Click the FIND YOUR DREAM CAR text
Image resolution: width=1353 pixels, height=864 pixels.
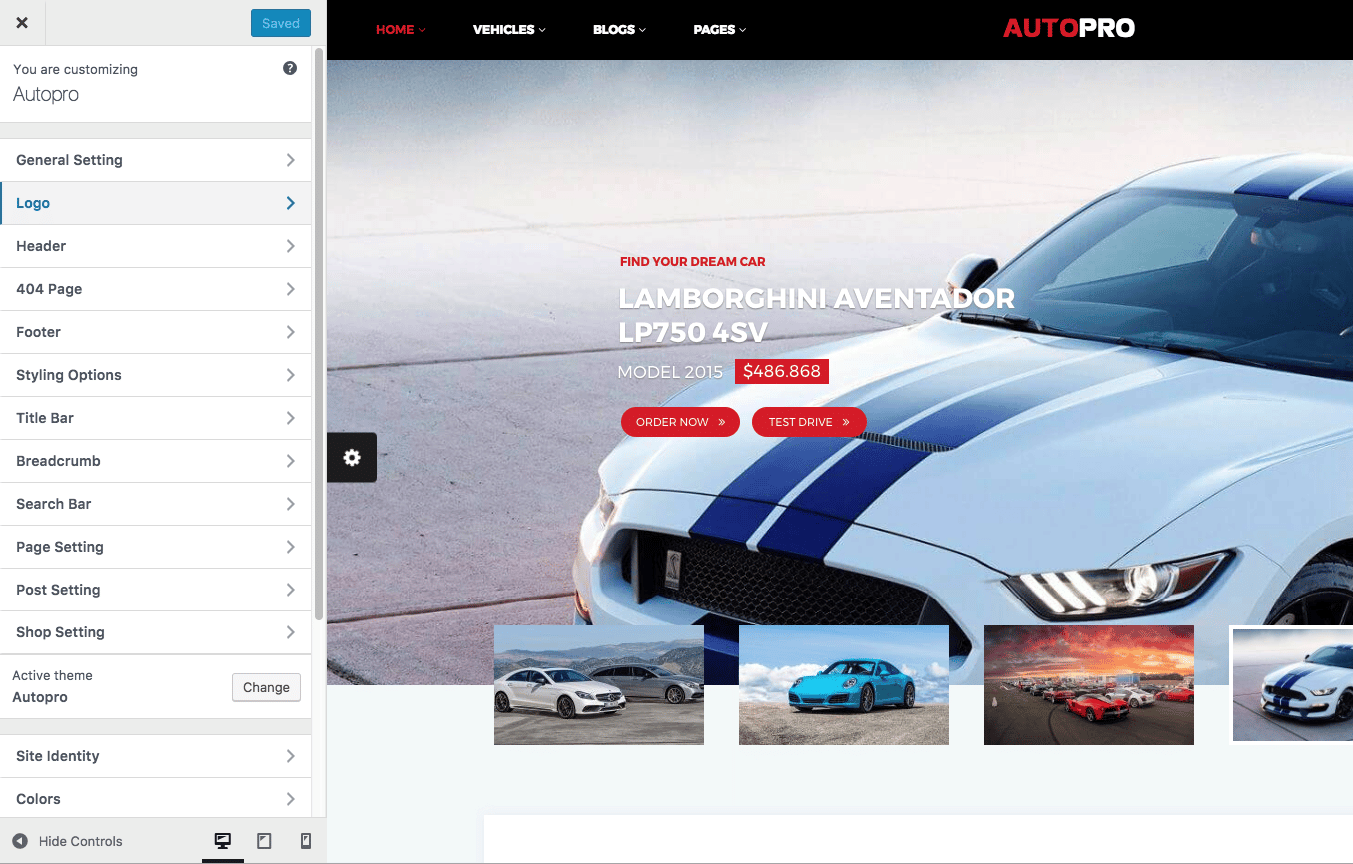click(x=693, y=262)
